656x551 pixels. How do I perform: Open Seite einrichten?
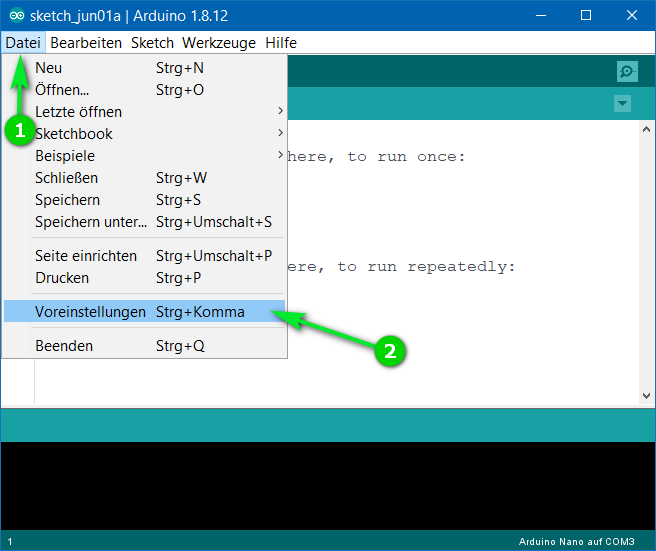pyautogui.click(x=144, y=256)
